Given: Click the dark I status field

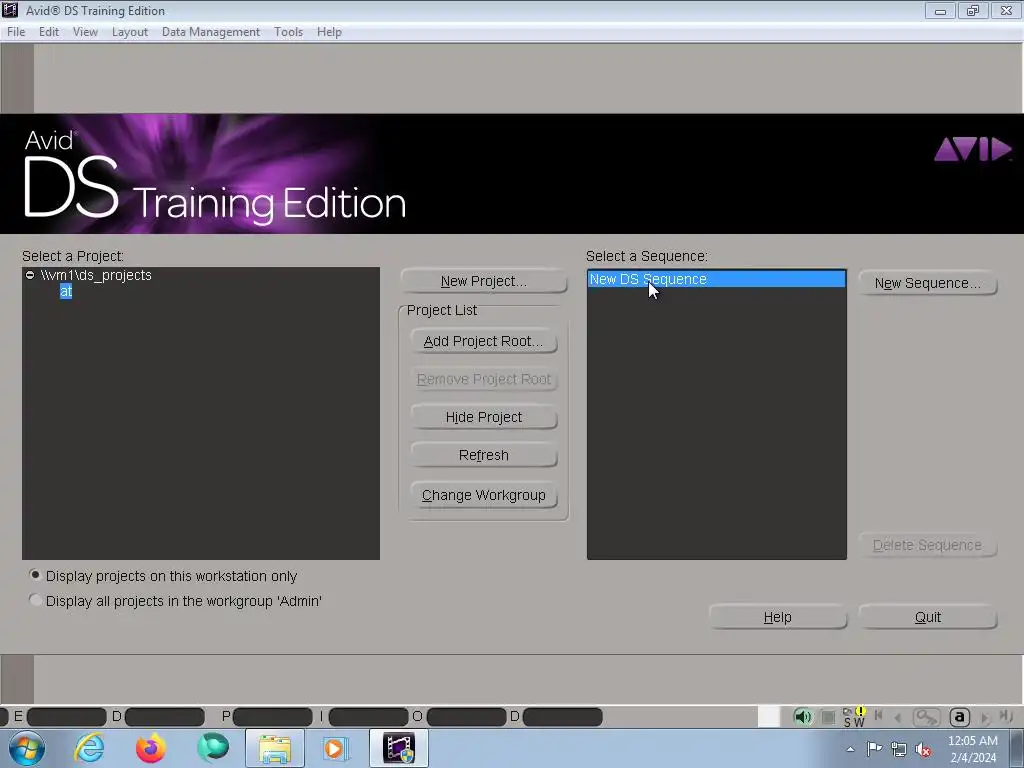Looking at the screenshot, I should [368, 717].
